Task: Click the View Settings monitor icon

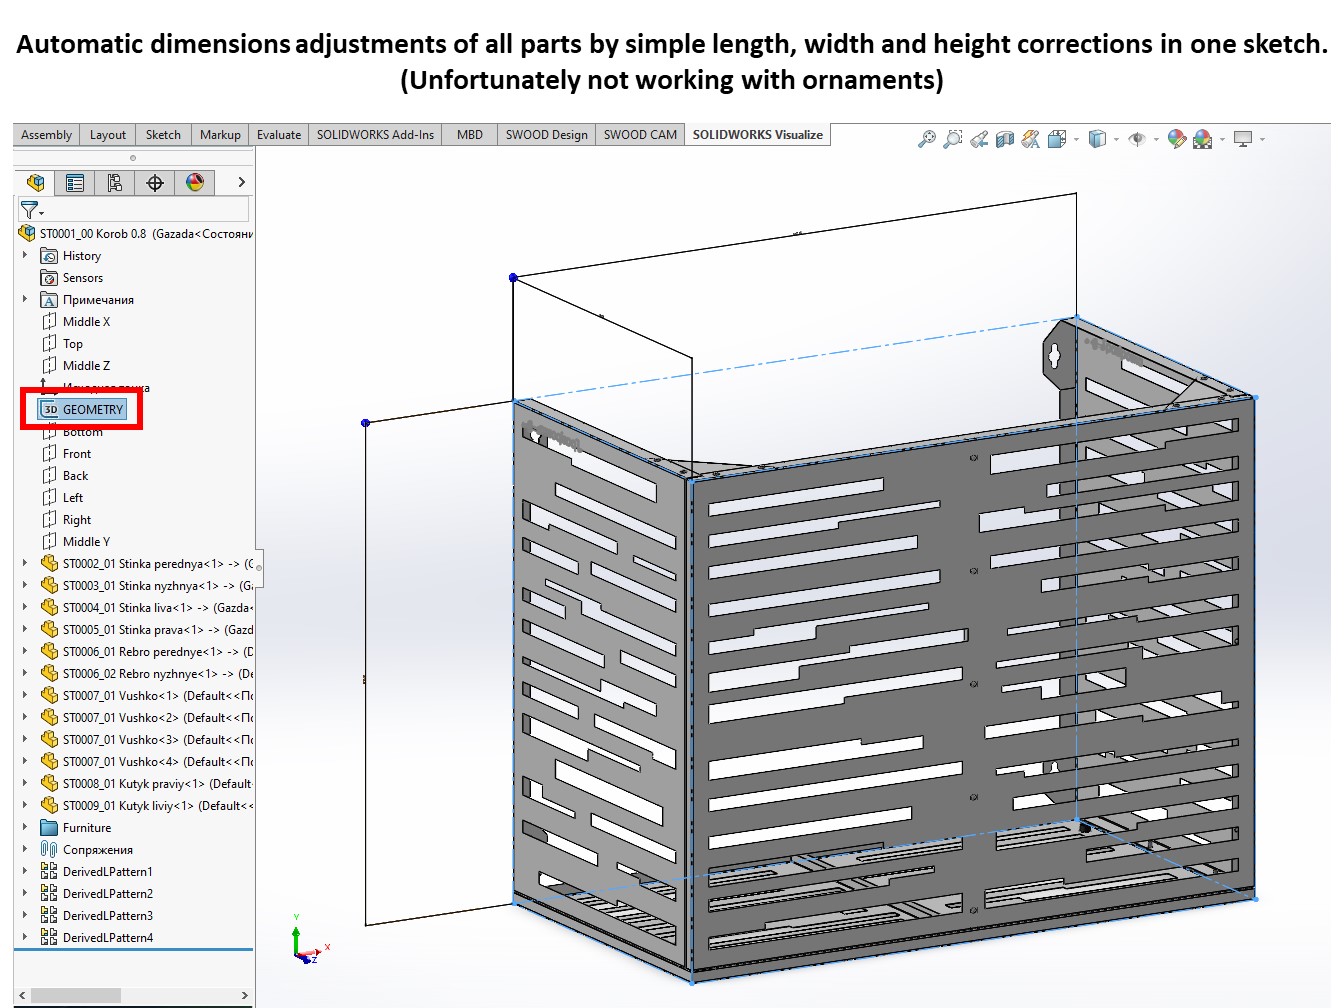Action: point(1243,139)
